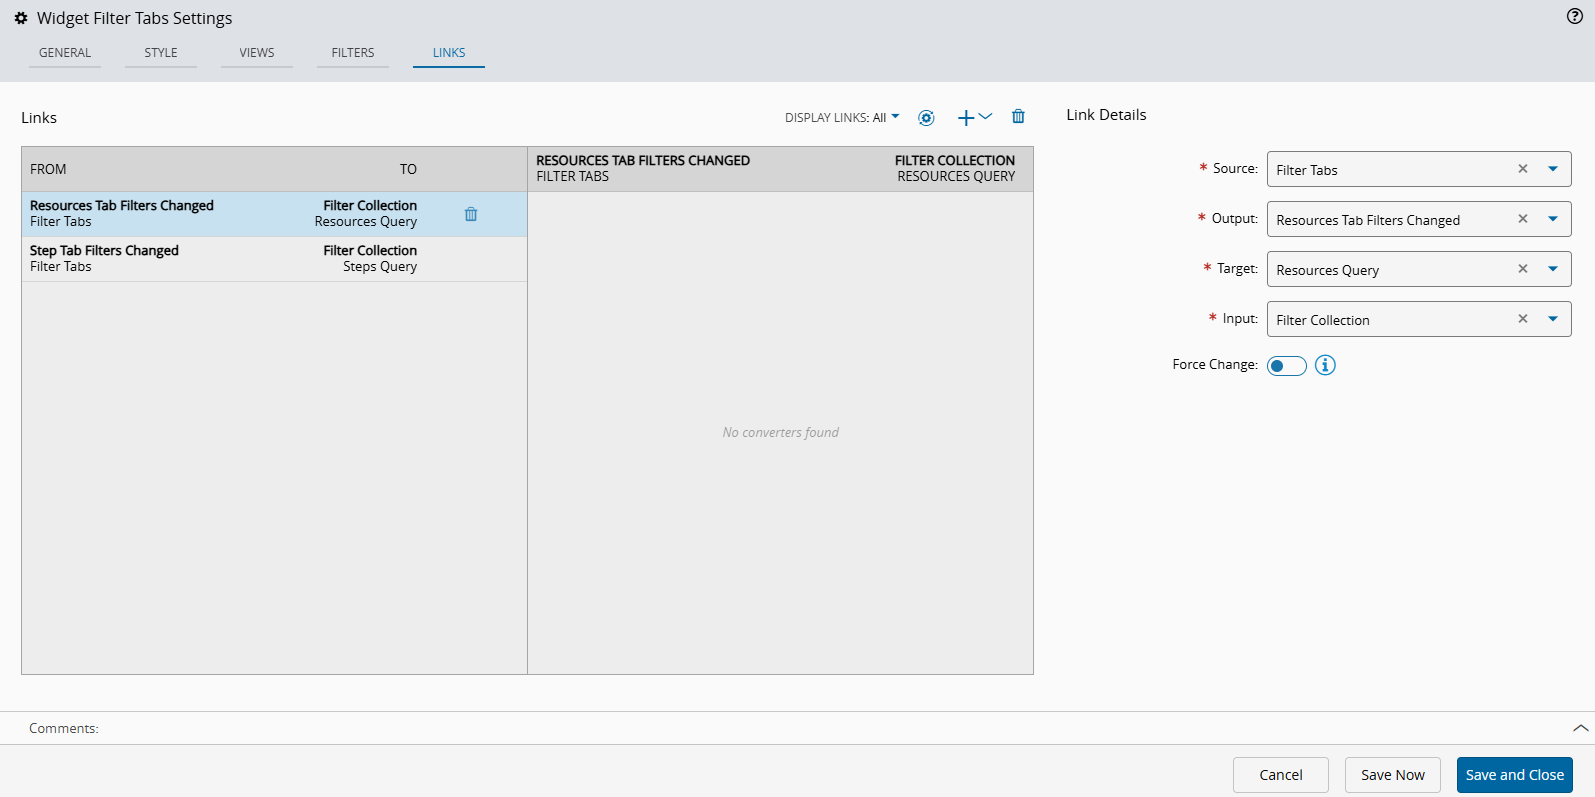This screenshot has height=797, width=1595.
Task: Click the Input field showing Filter Collection
Action: (x=1419, y=319)
